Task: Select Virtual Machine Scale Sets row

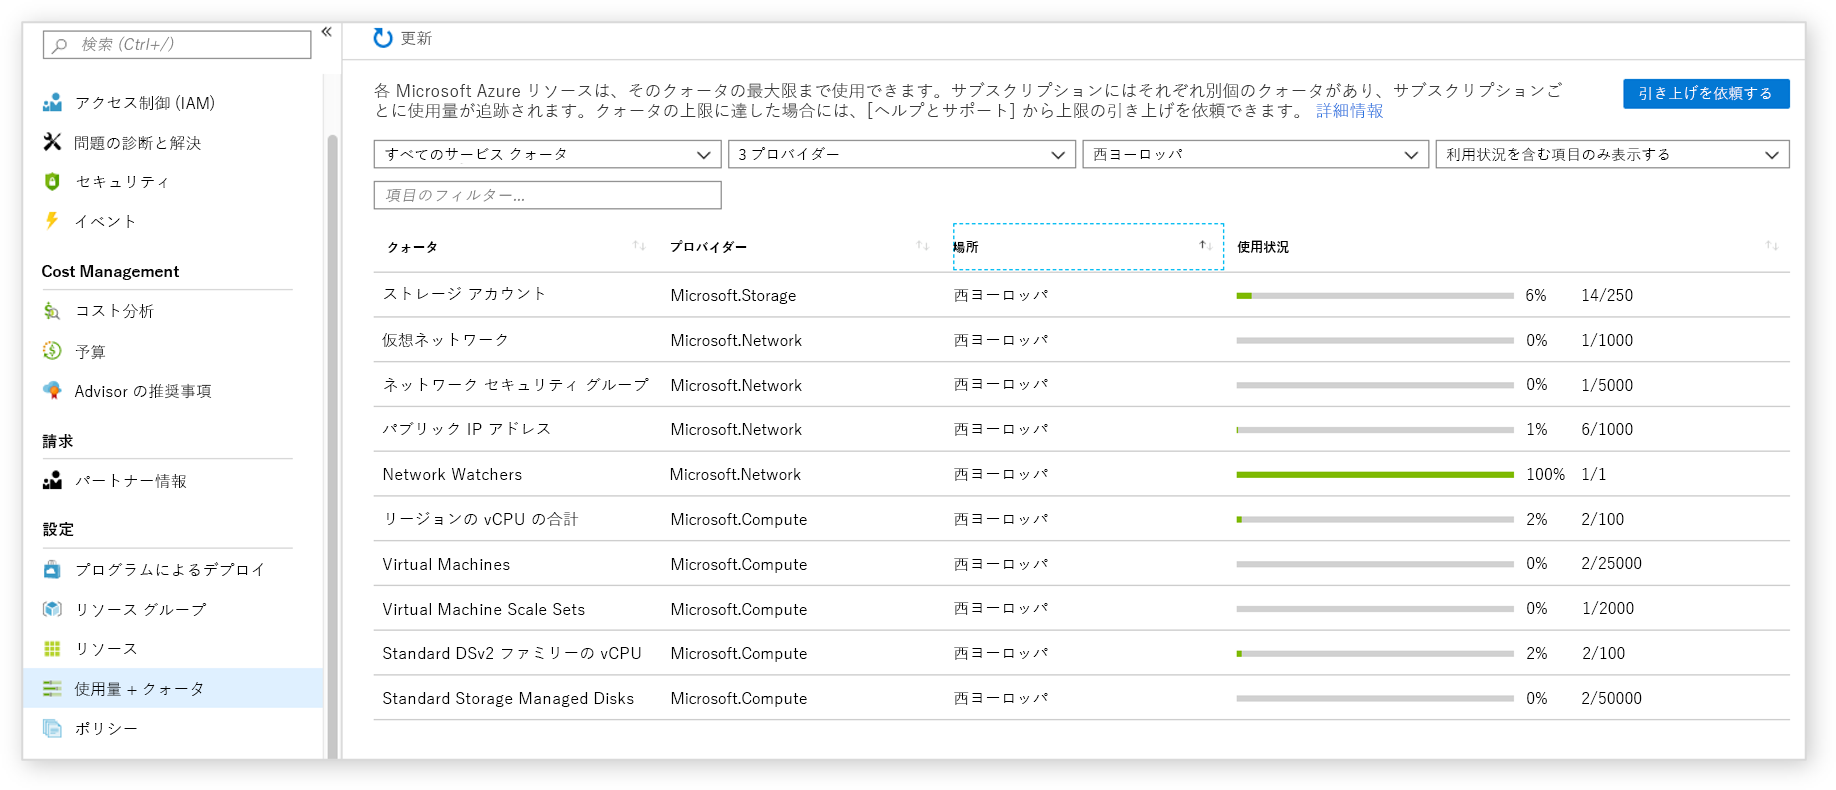Action: click(1082, 609)
